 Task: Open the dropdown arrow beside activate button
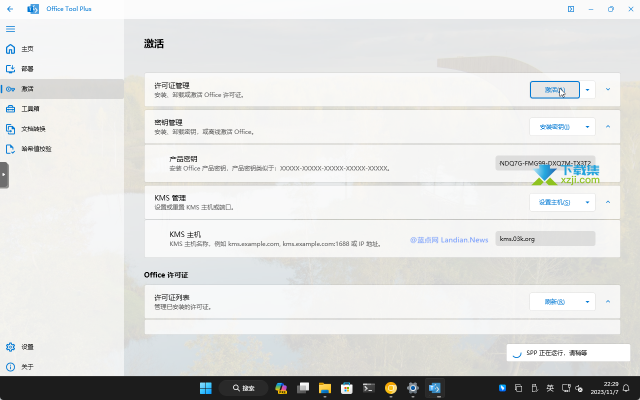[x=587, y=90]
